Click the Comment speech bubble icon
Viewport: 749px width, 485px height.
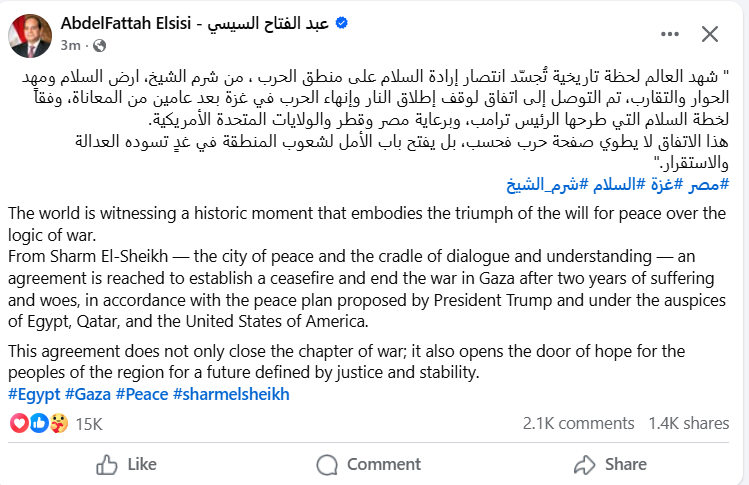click(x=327, y=464)
